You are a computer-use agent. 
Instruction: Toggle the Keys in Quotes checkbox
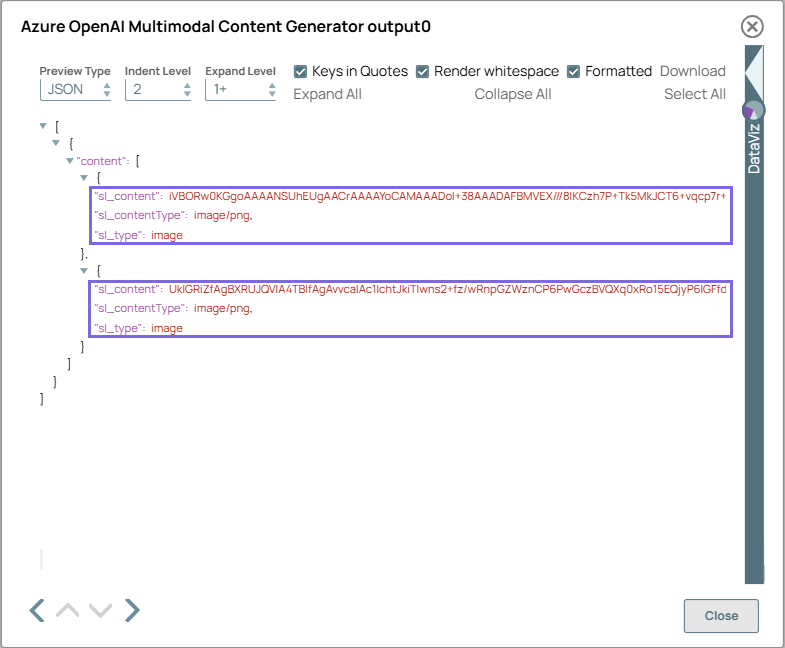[x=300, y=72]
